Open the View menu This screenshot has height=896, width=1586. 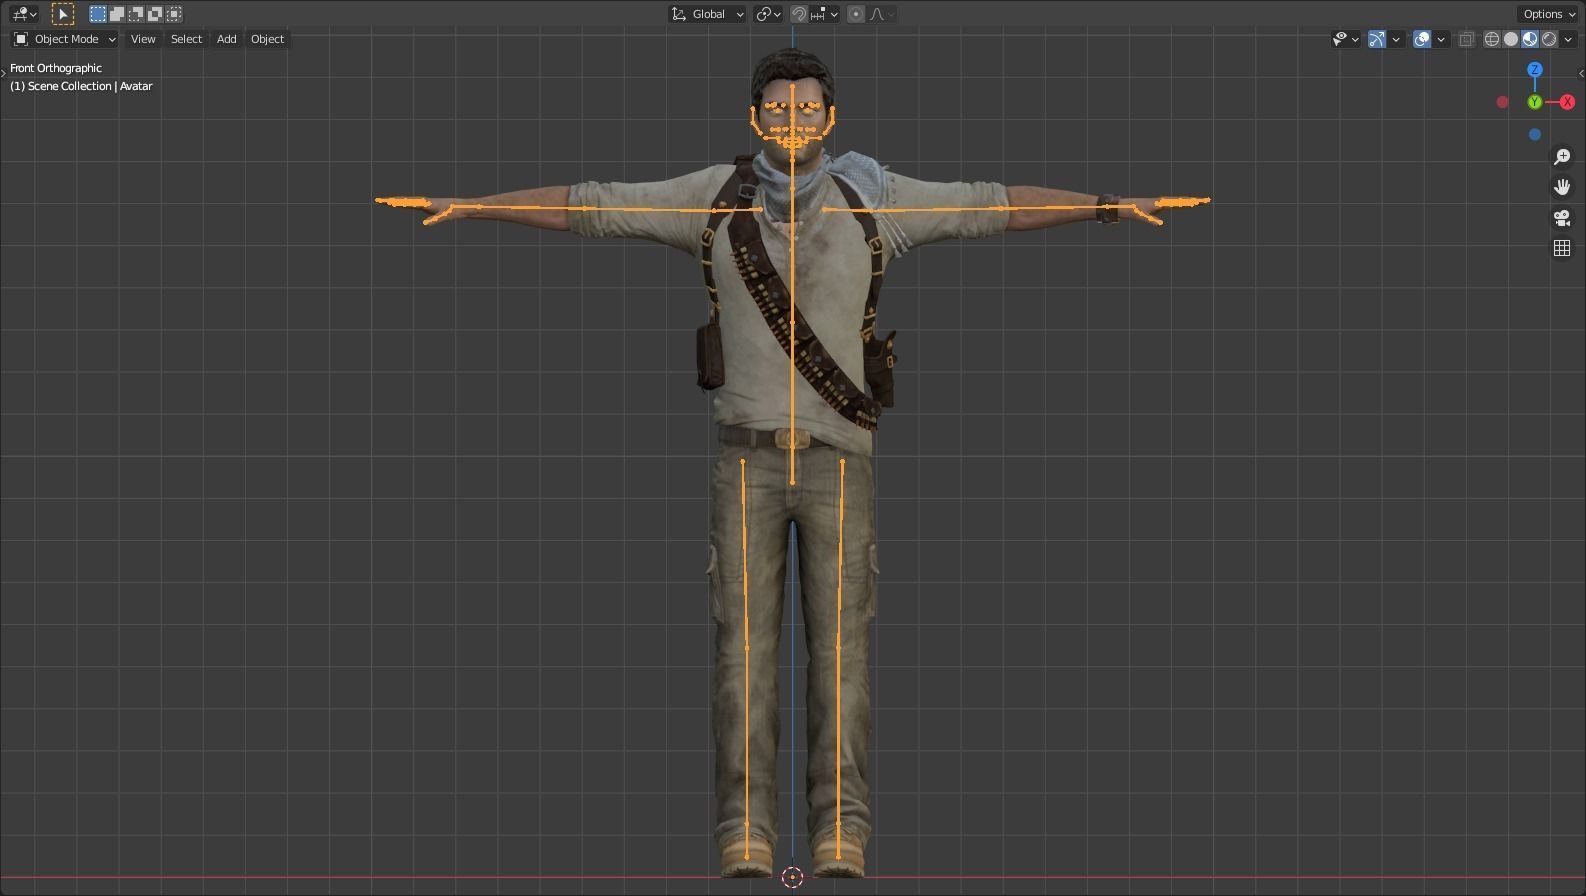pyautogui.click(x=143, y=39)
